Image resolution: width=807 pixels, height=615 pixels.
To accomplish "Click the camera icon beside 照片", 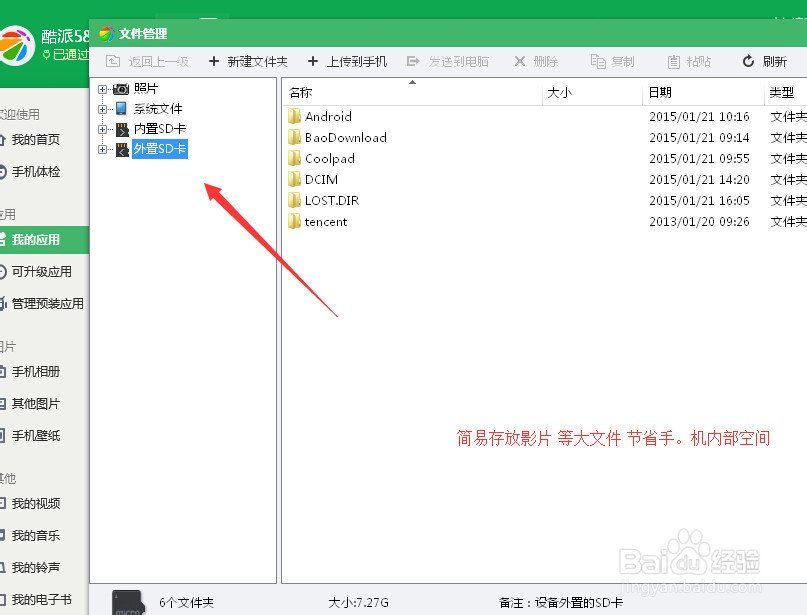I will (x=121, y=89).
